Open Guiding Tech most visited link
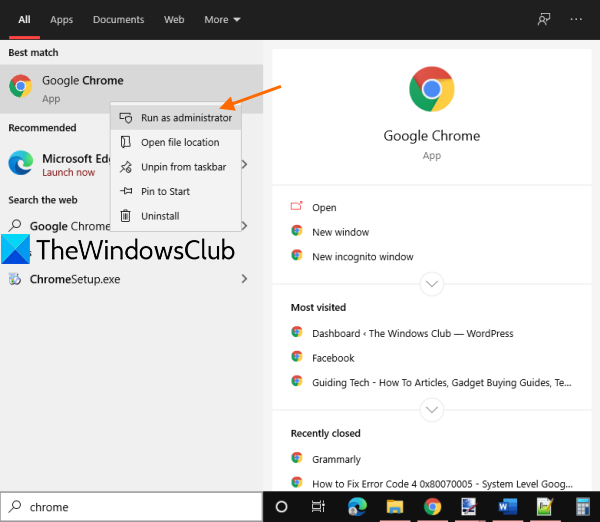 (x=442, y=383)
